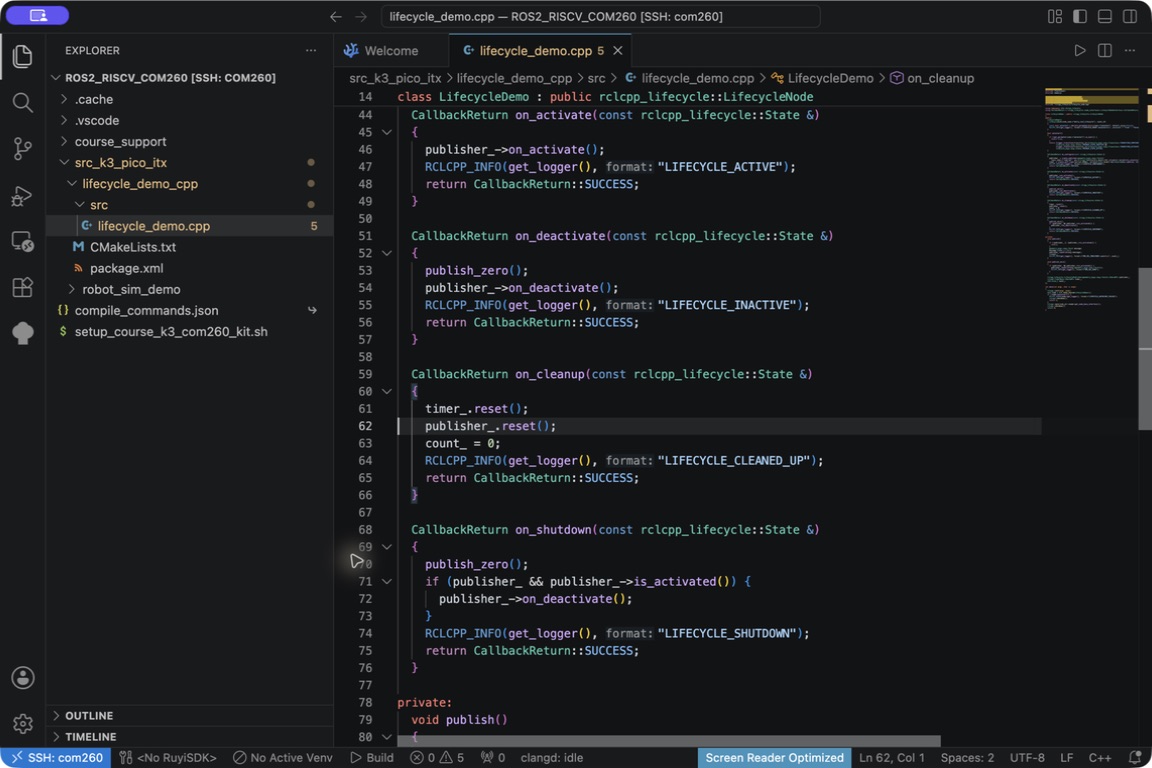Image resolution: width=1152 pixels, height=768 pixels.
Task: Collapse the on_deactivate function fold arrow
Action: pos(386,253)
